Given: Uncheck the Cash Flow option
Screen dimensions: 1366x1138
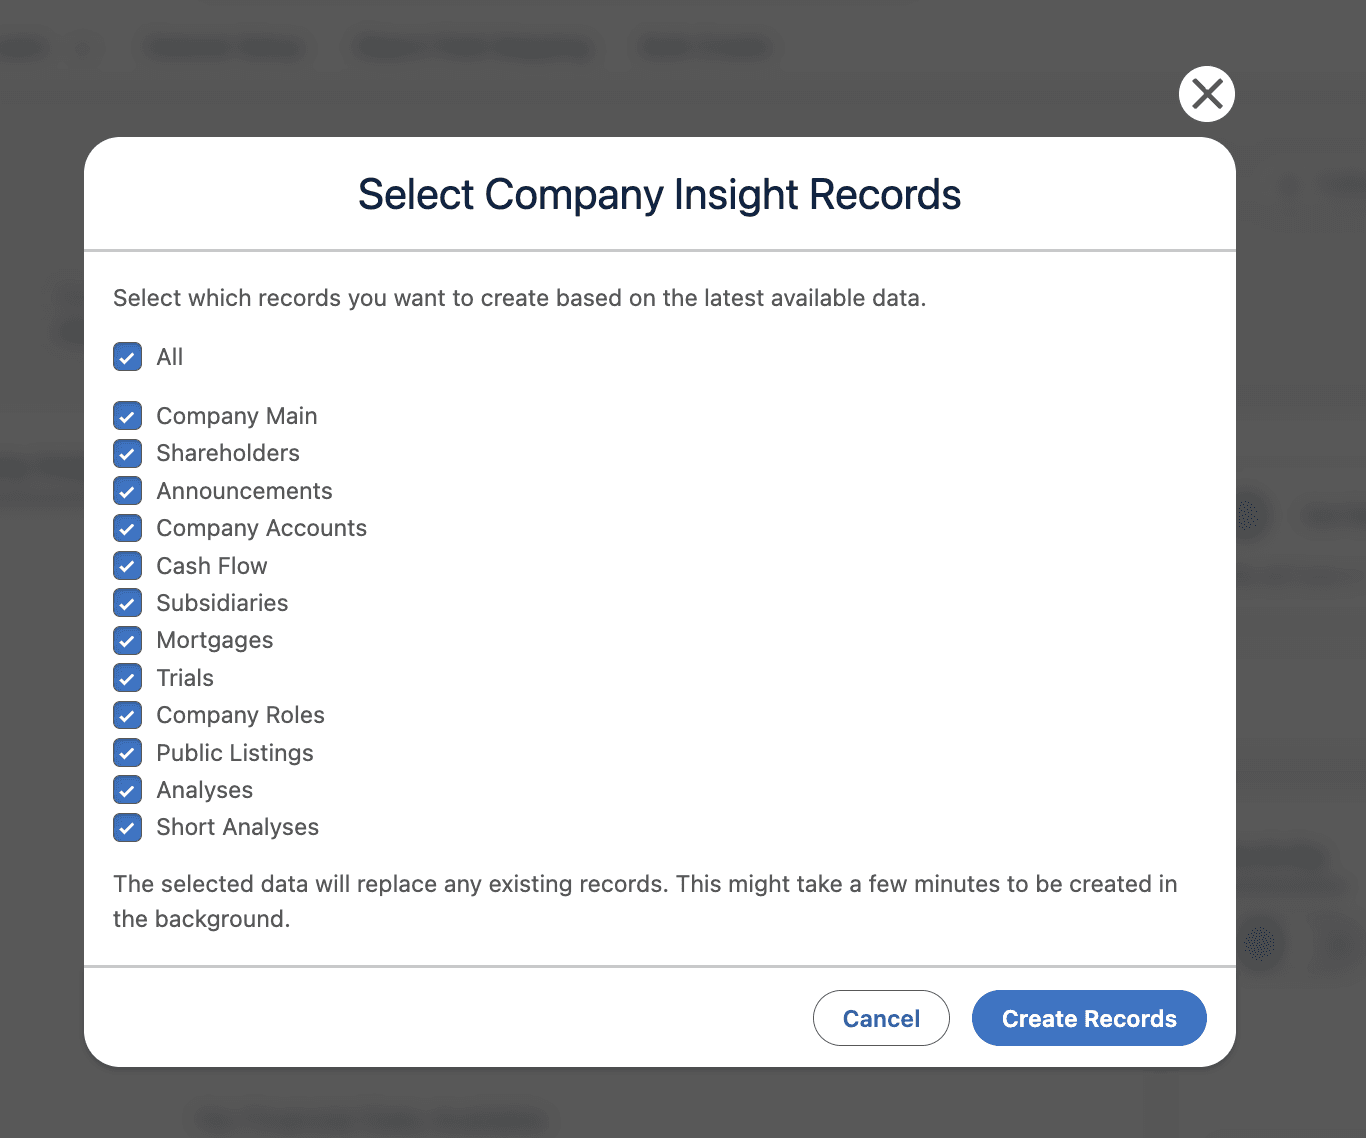Looking at the screenshot, I should tap(127, 566).
